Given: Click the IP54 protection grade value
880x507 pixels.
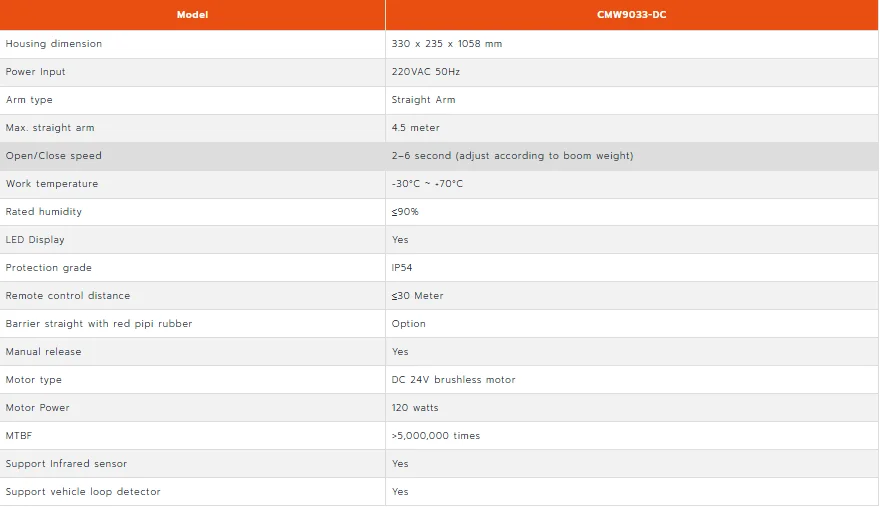Looking at the screenshot, I should point(402,268).
